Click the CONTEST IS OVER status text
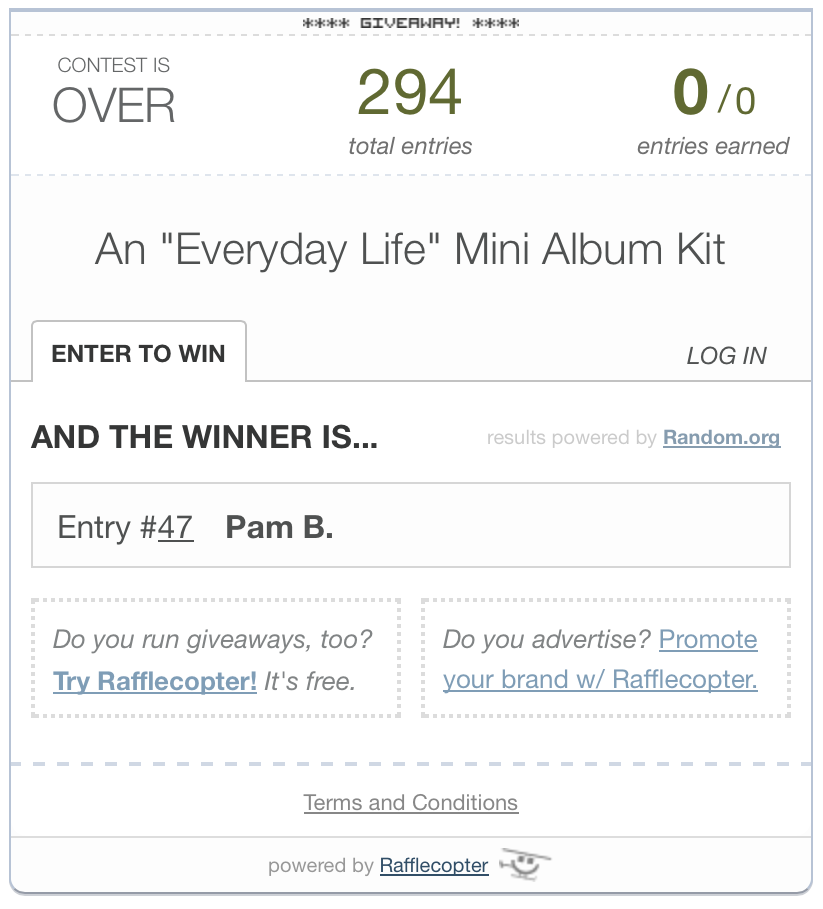 [x=114, y=93]
